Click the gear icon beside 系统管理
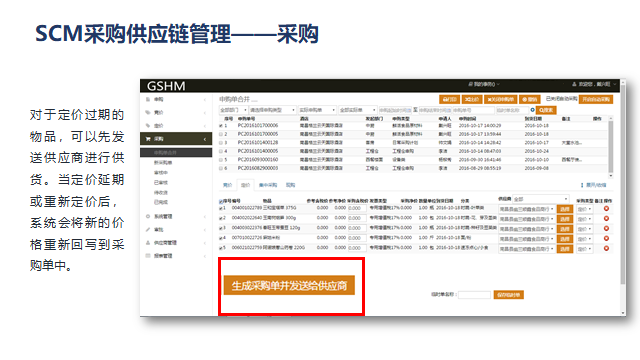The image size is (640, 360). click(x=148, y=216)
